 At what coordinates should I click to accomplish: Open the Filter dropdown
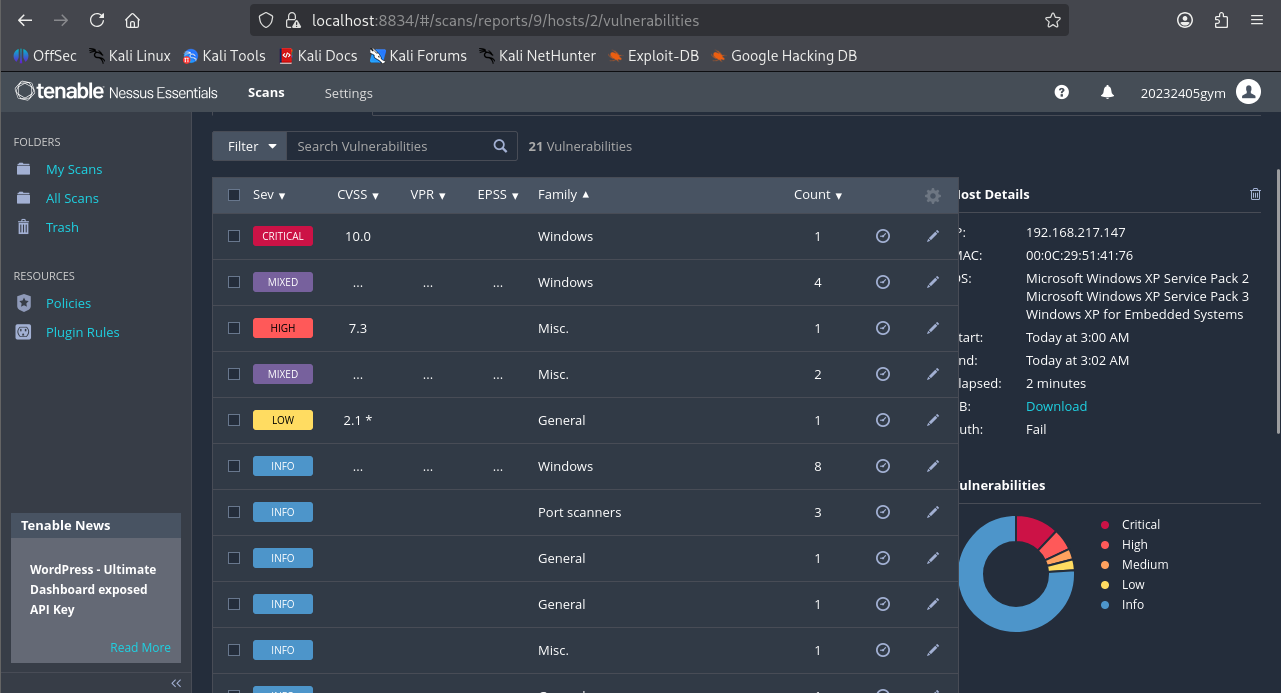coord(250,146)
